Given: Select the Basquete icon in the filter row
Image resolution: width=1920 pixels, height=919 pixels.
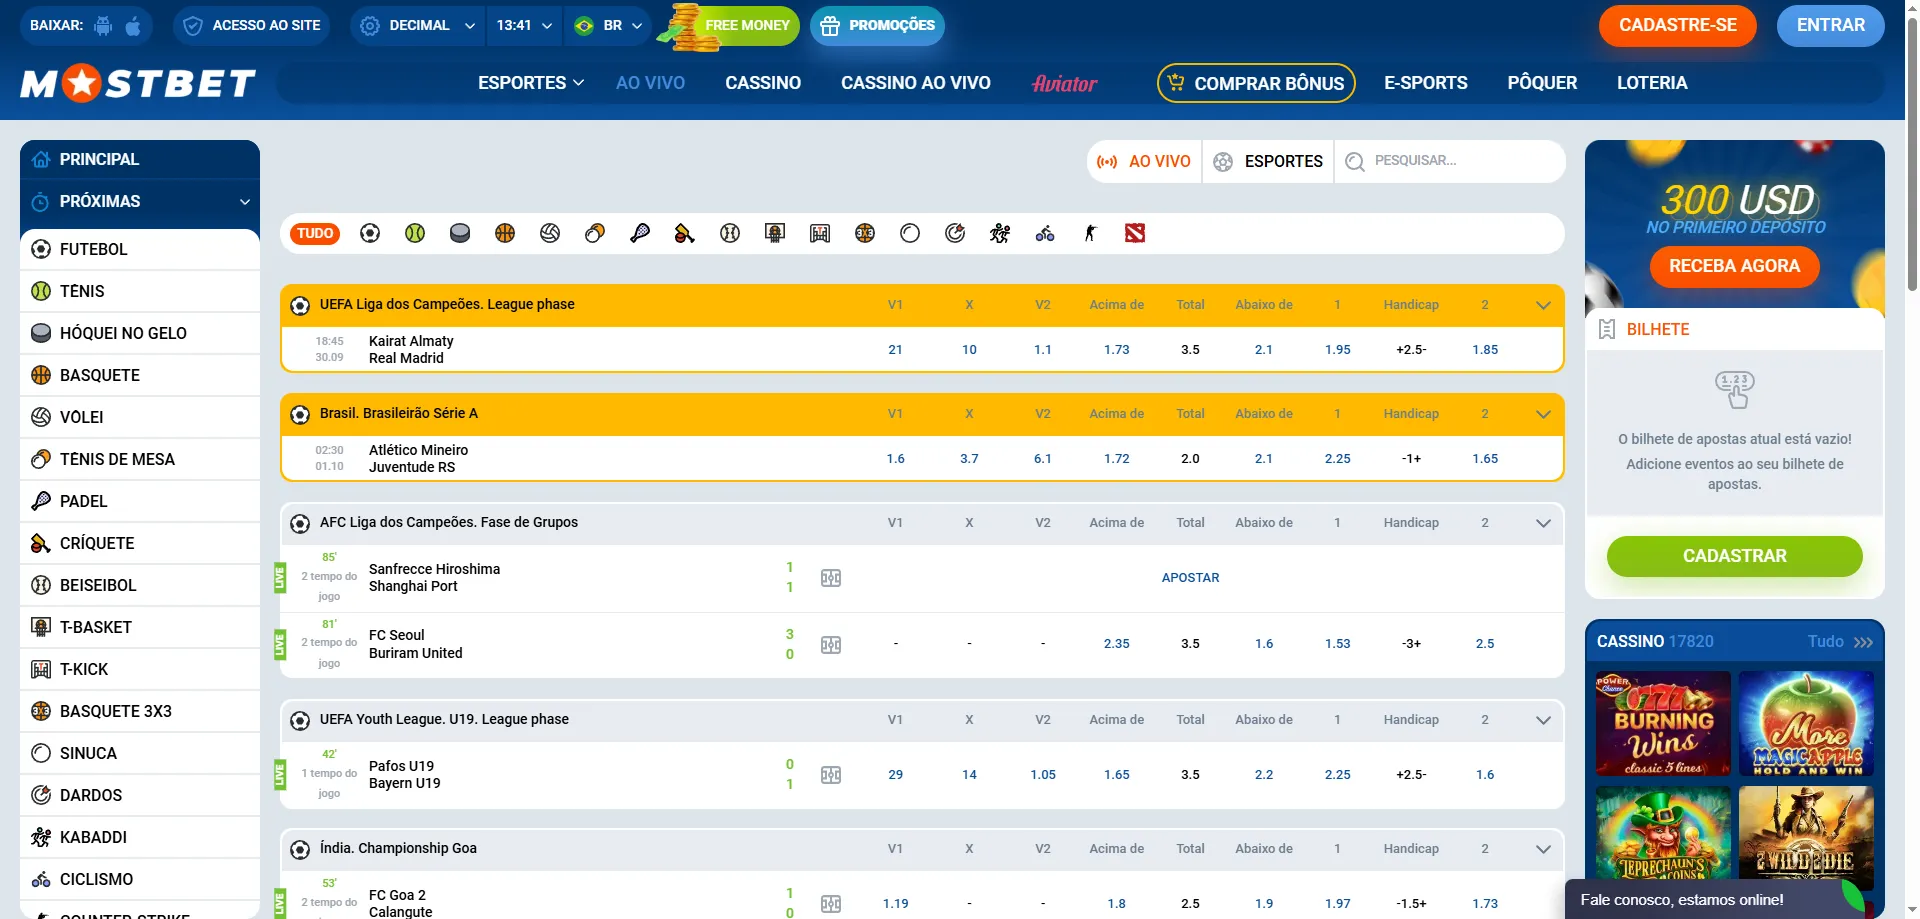Looking at the screenshot, I should [x=505, y=233].
